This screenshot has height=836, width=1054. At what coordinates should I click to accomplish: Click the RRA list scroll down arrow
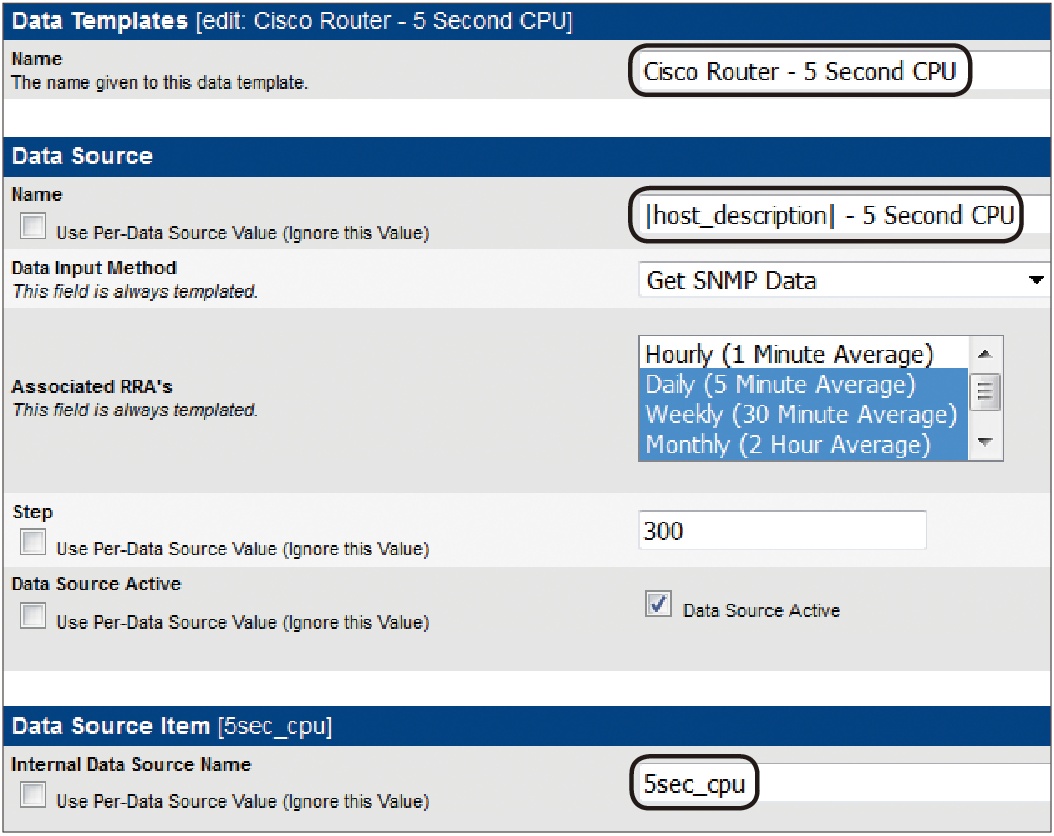coord(985,442)
